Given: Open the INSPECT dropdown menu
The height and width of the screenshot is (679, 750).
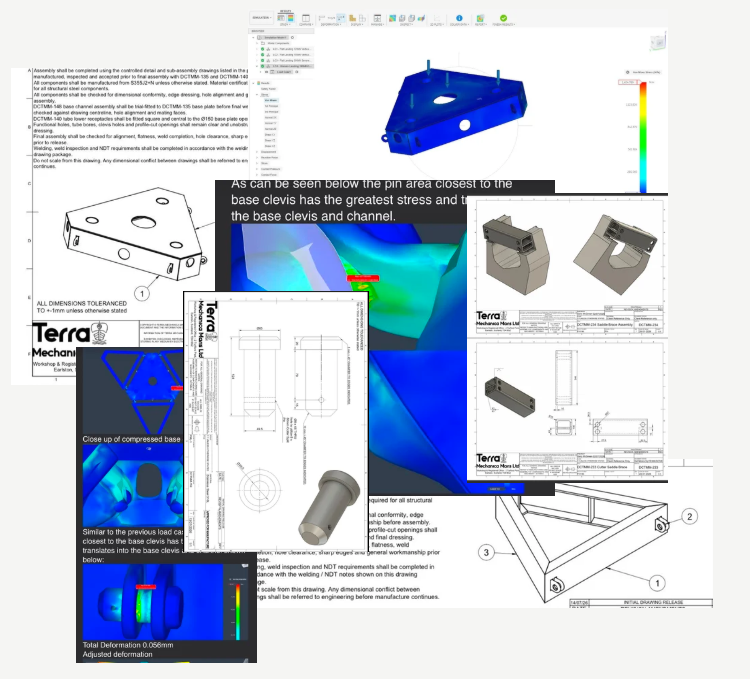Looking at the screenshot, I should pos(406,24).
